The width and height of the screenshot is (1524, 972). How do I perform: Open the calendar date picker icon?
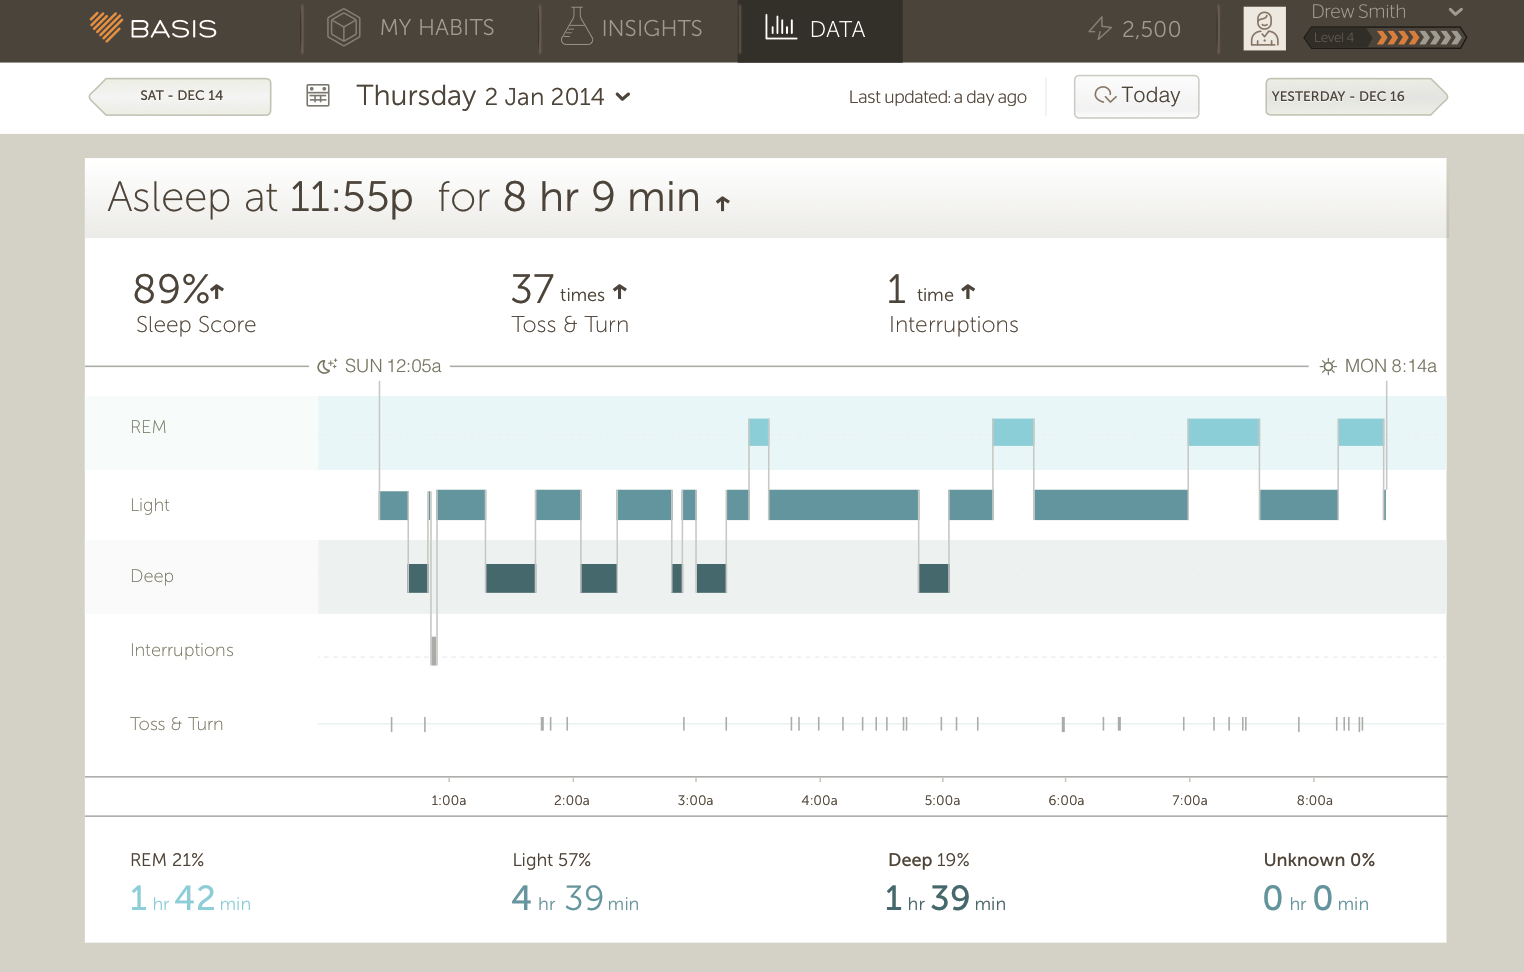(318, 96)
